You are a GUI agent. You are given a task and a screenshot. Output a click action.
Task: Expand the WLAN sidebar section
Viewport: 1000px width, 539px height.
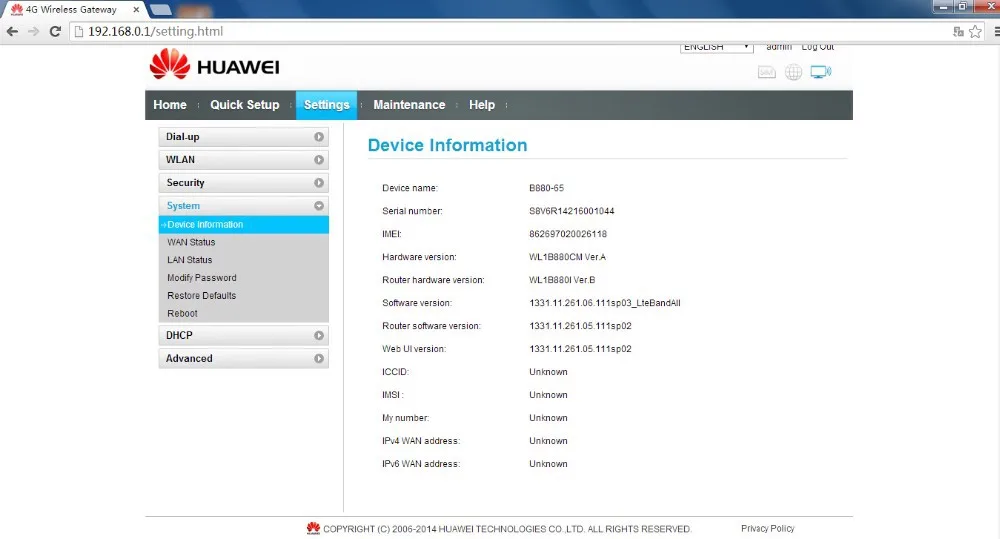(243, 160)
